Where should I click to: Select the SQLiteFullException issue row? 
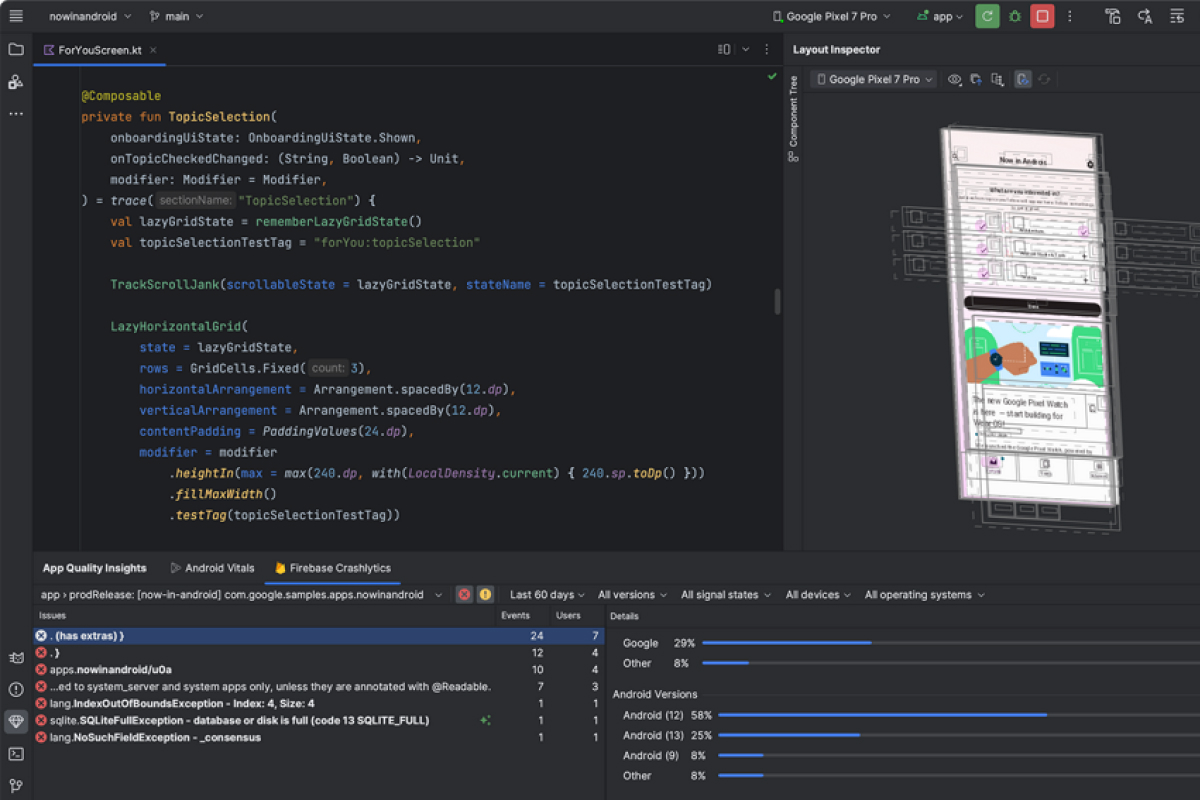click(x=240, y=720)
